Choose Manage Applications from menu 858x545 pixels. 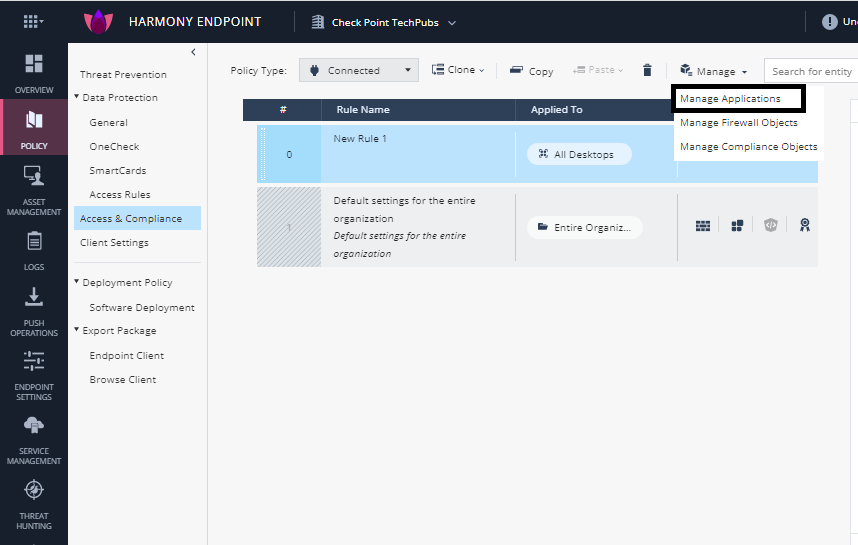pos(730,98)
